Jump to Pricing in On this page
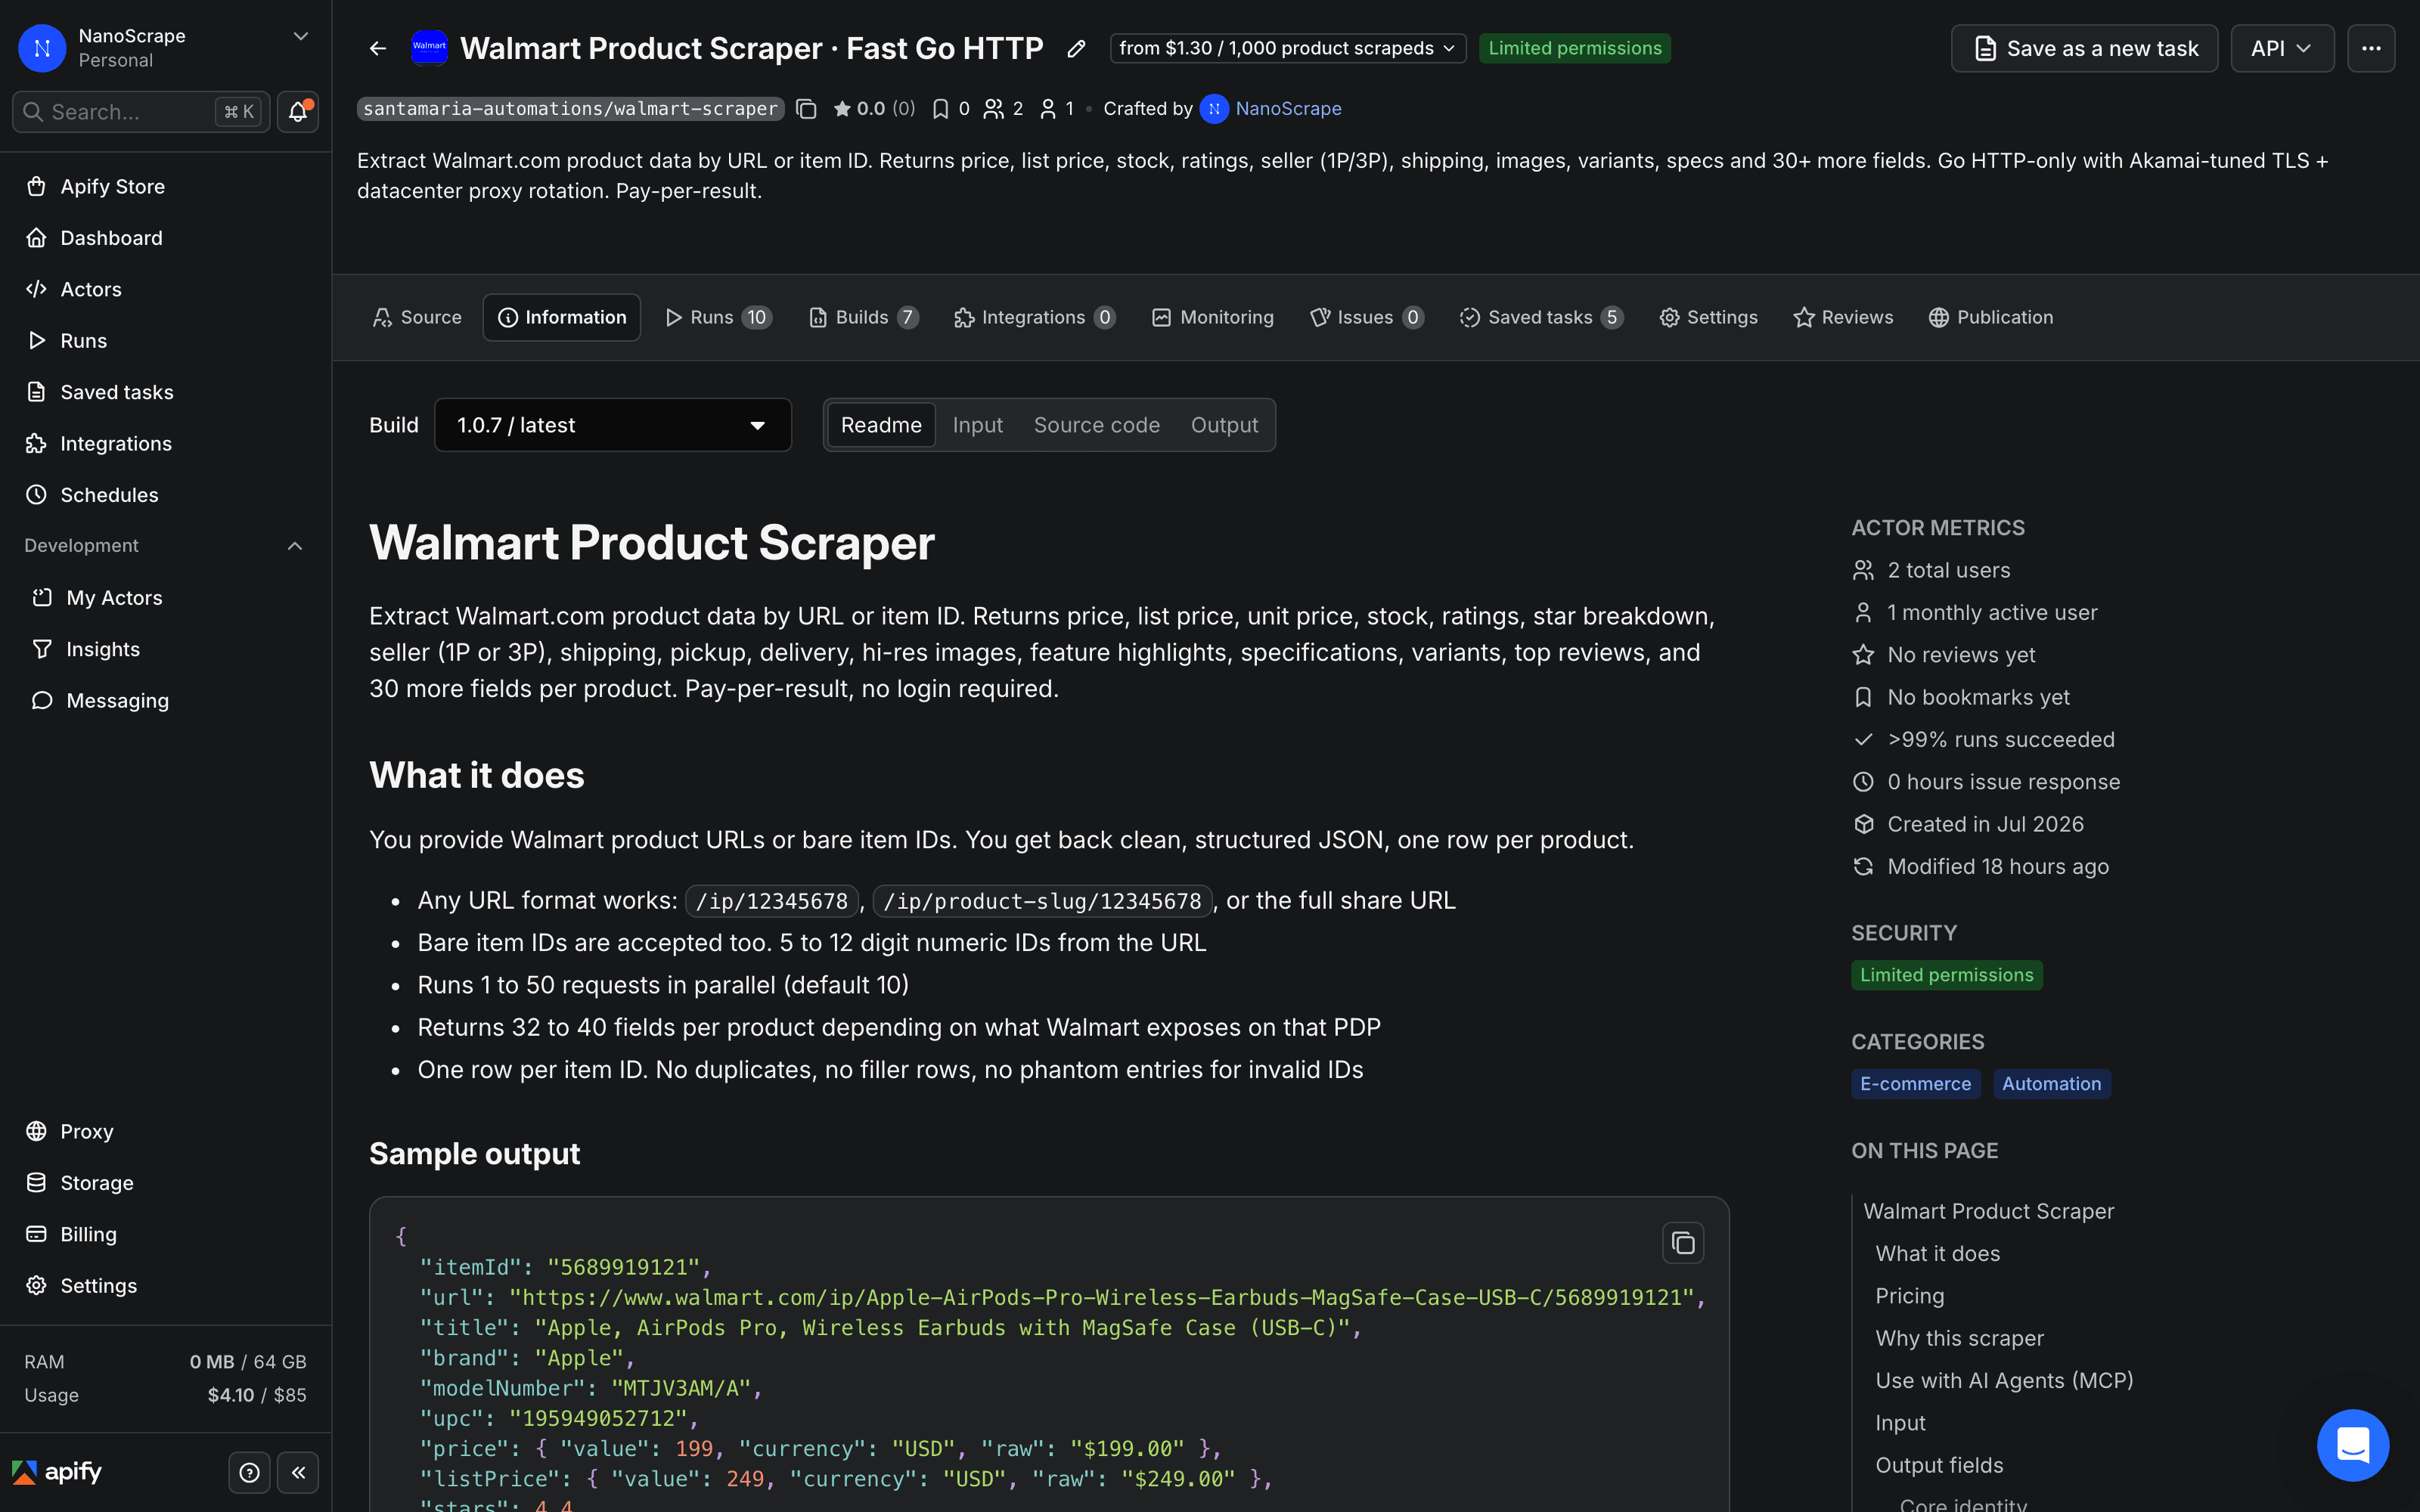Viewport: 2420px width, 1512px height. point(1909,1296)
